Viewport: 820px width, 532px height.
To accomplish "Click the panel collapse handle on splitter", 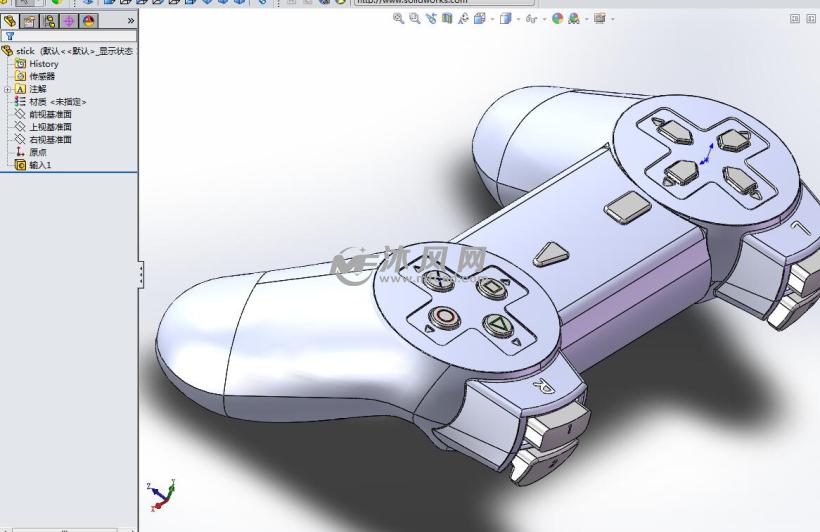I will [x=141, y=274].
